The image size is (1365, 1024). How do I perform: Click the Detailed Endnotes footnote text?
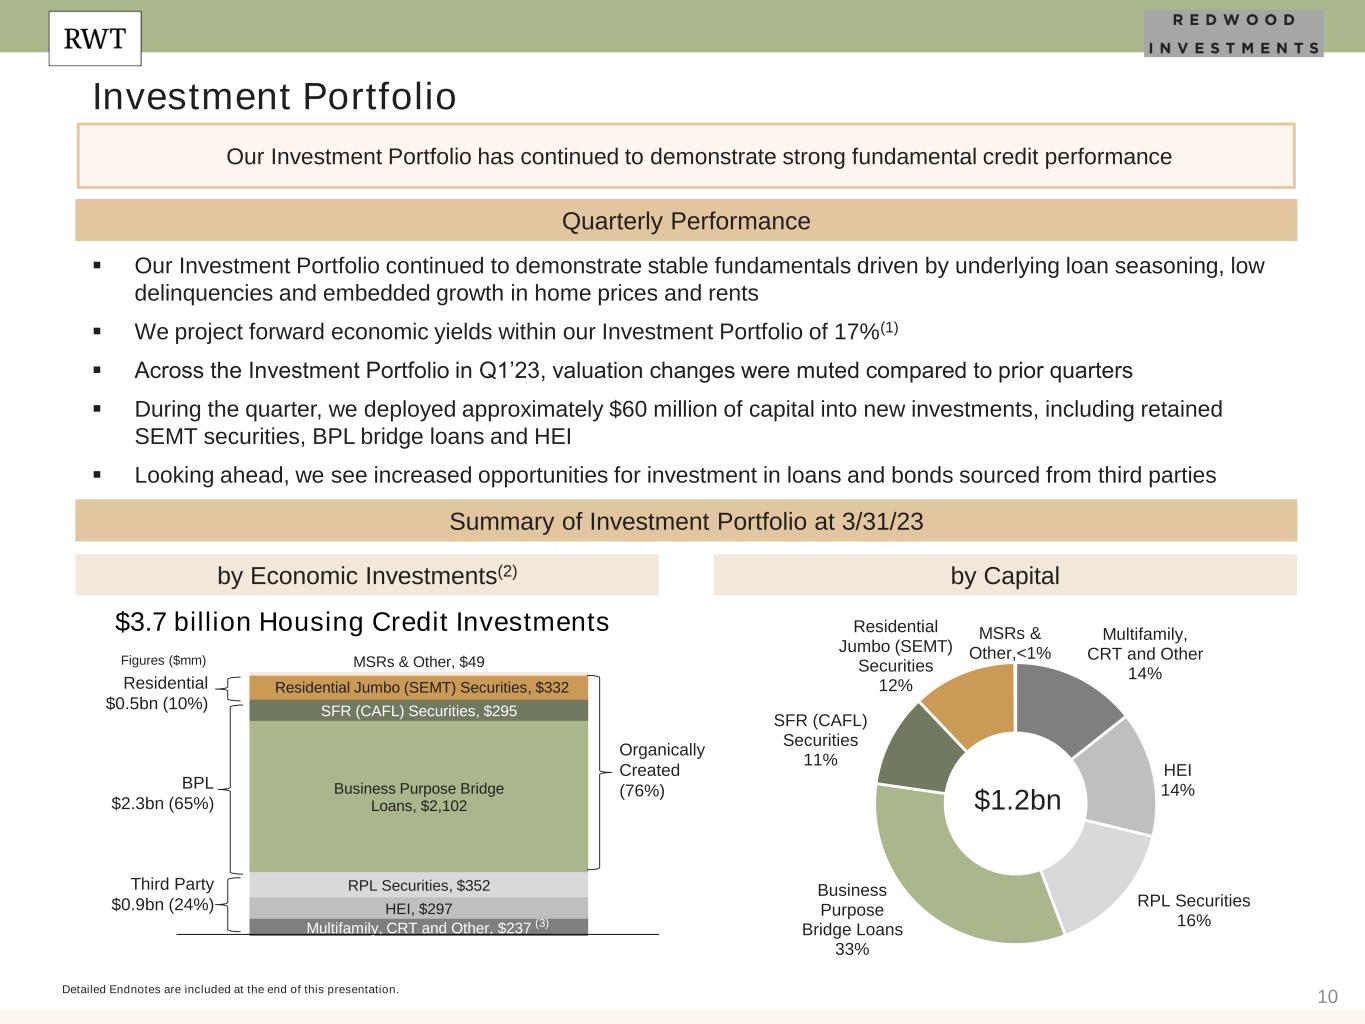coord(230,989)
